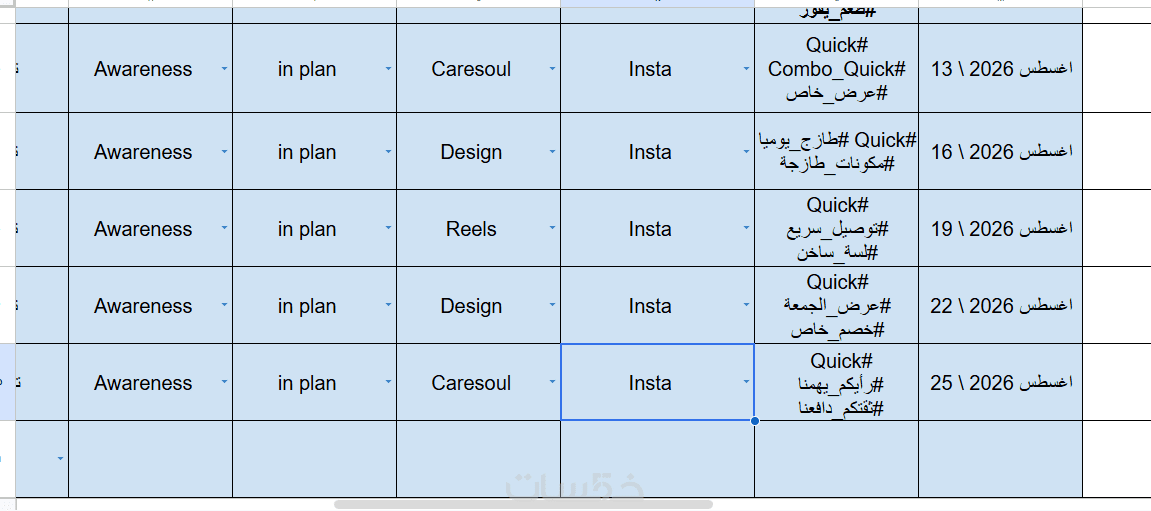Select date cell 13 اغسطس 2026
This screenshot has height=511, width=1151.
pyautogui.click(x=1001, y=68)
